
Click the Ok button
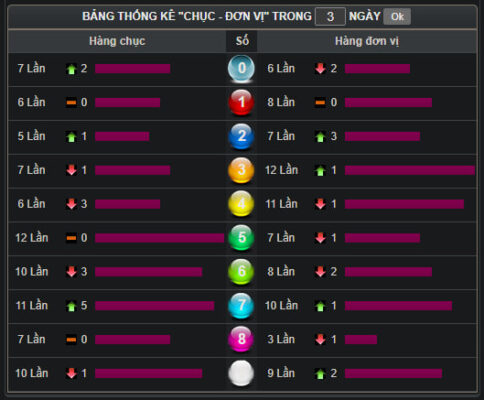pos(397,16)
